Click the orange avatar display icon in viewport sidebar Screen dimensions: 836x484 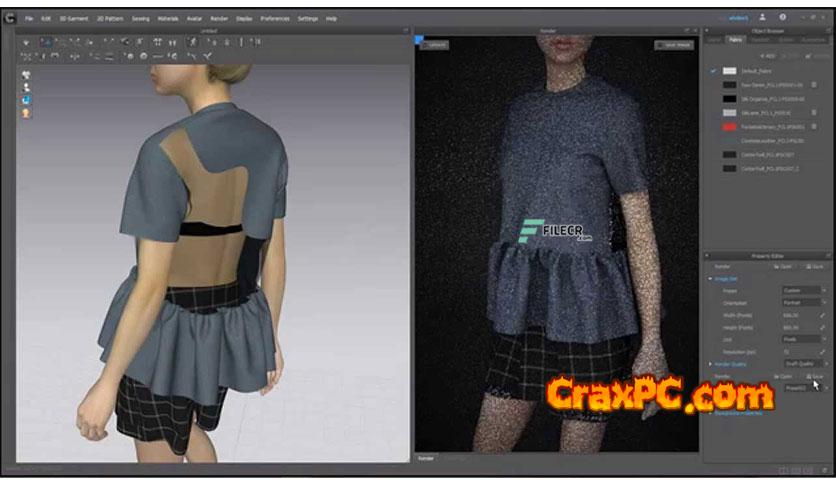pos(25,113)
